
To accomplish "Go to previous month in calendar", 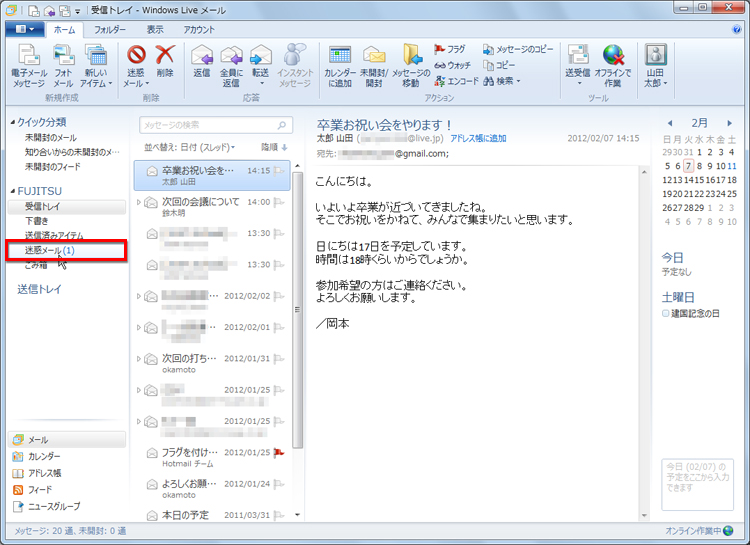I will point(670,123).
